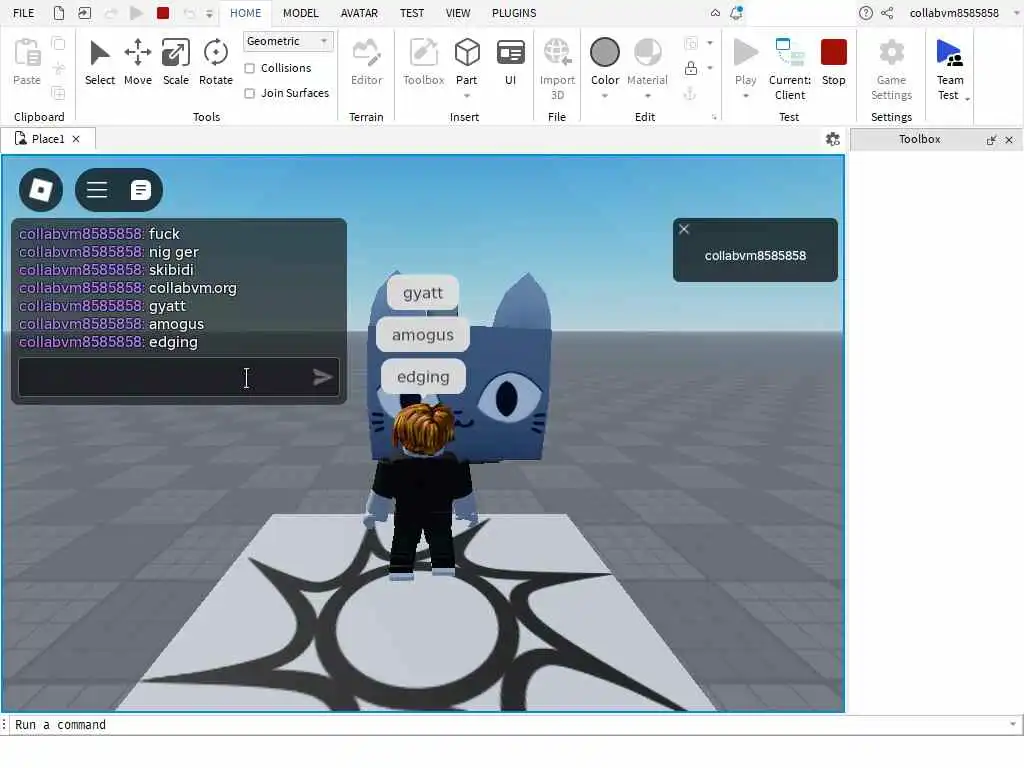The height and width of the screenshot is (768, 1024).
Task: Click the collabvm.org chat message
Action: [x=128, y=288]
